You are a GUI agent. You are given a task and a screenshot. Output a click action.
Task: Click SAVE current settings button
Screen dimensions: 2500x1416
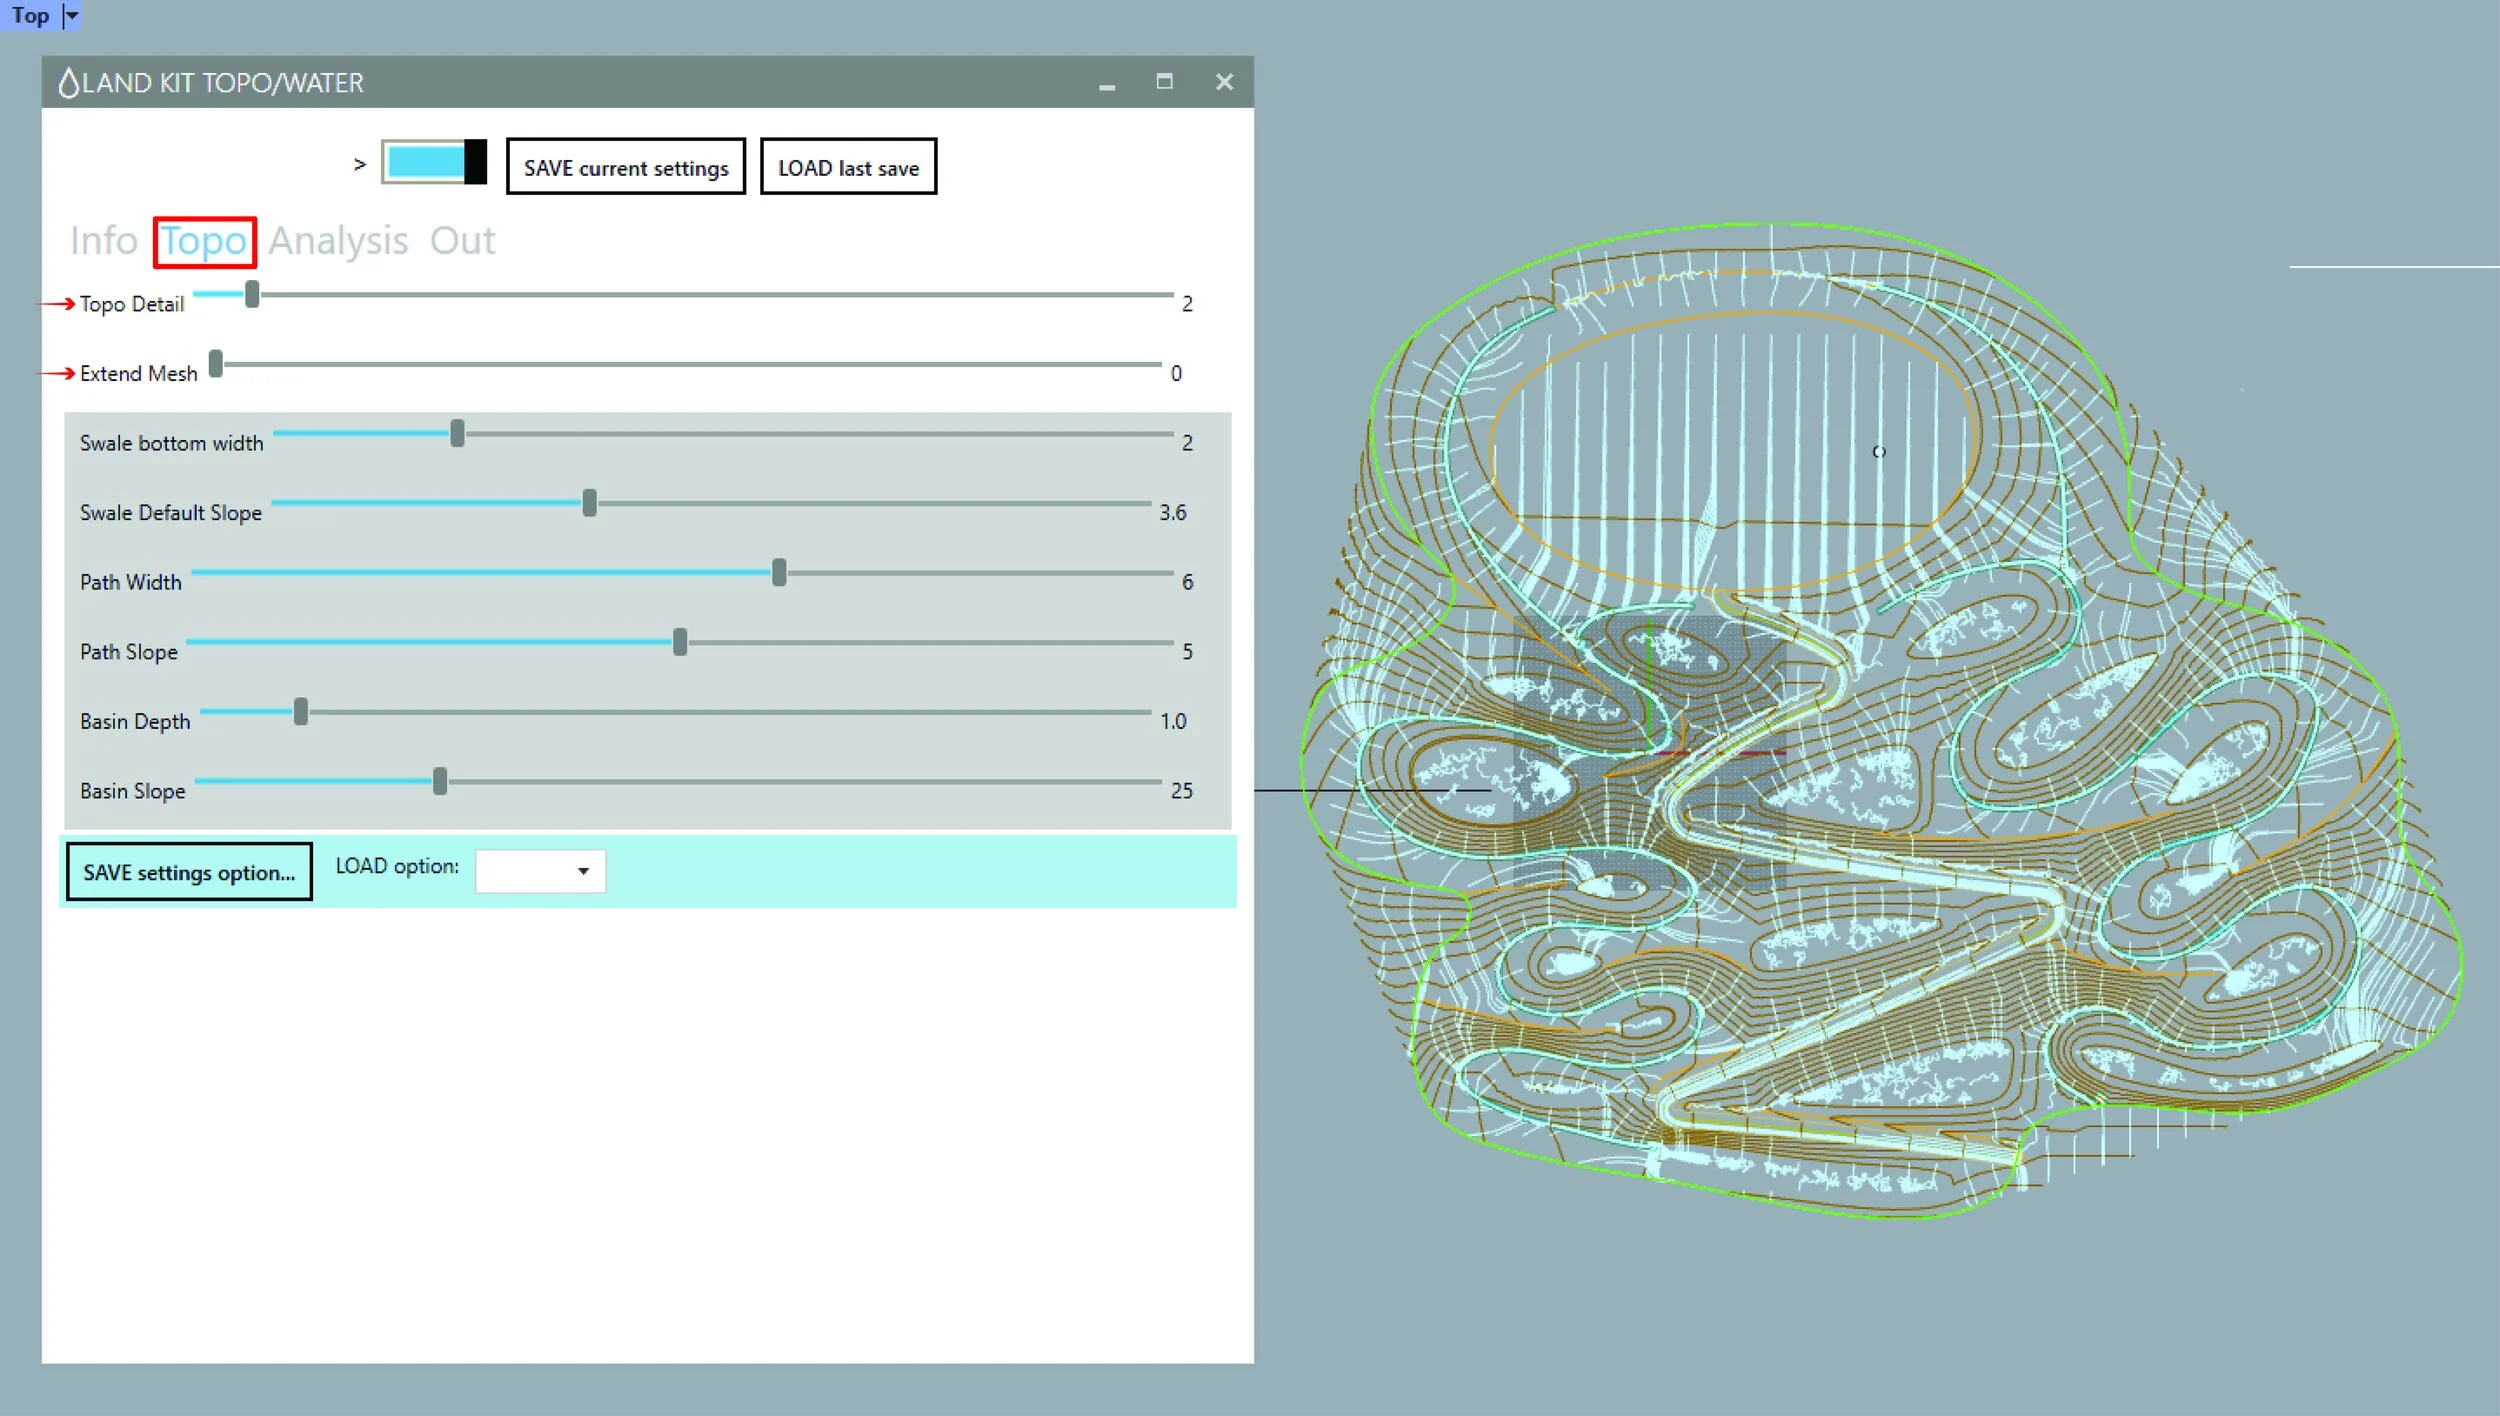[626, 167]
